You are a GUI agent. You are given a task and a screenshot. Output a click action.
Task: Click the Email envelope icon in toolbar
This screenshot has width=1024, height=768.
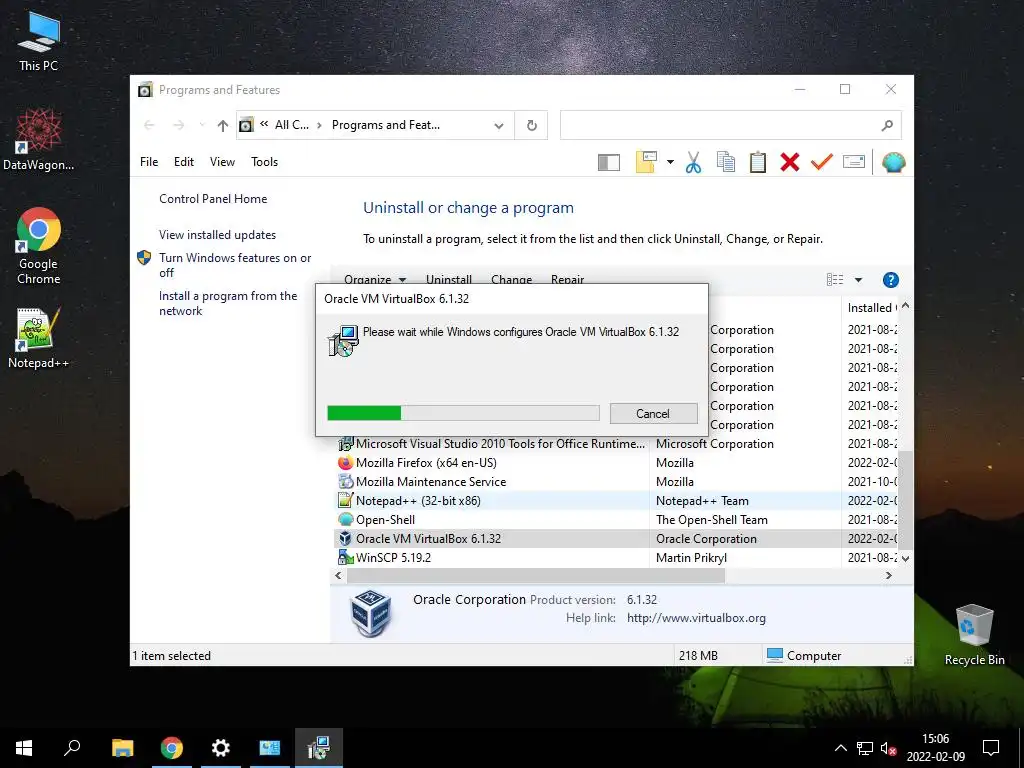[x=854, y=161]
